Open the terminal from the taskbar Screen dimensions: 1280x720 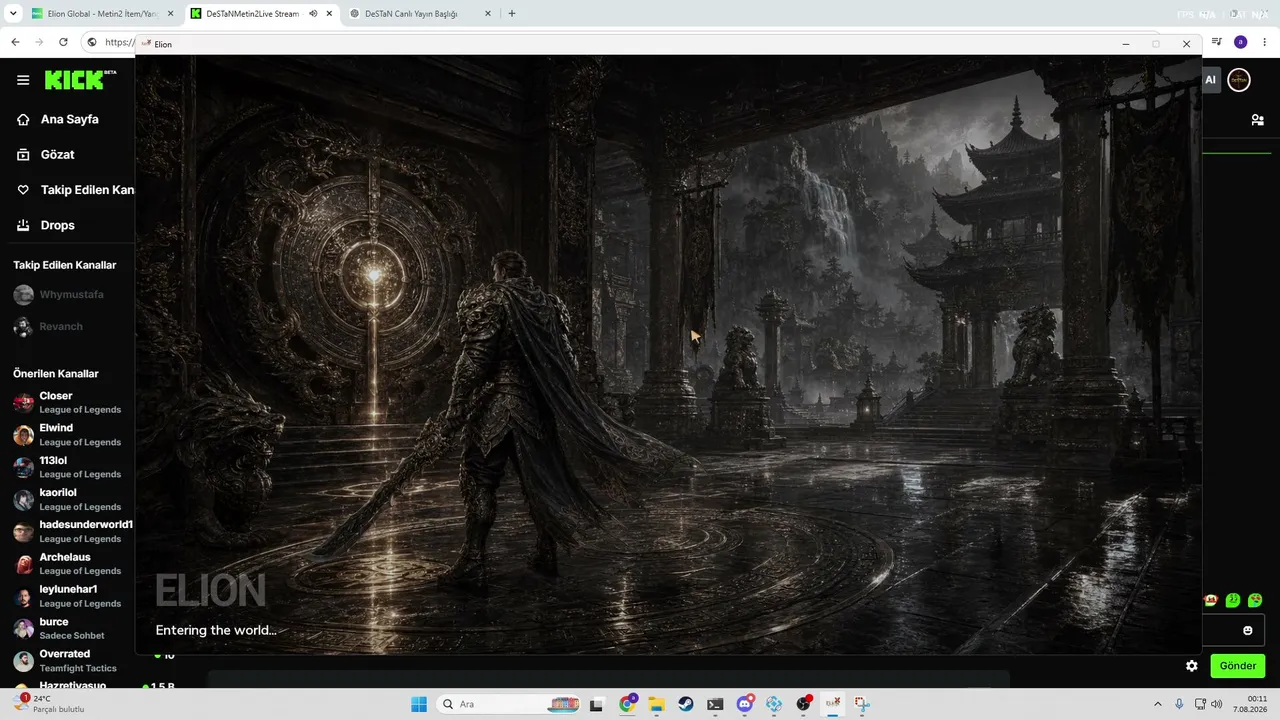point(715,704)
